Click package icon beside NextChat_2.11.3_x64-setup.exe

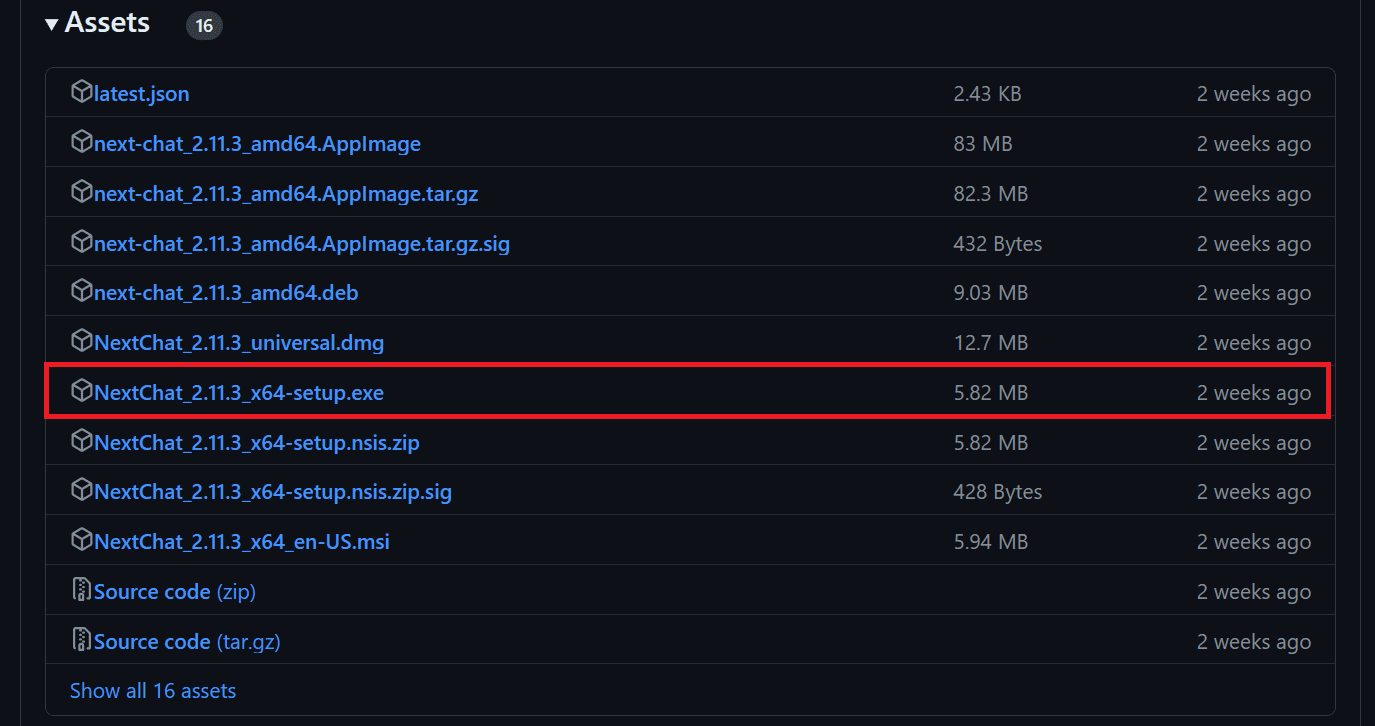coord(81,392)
